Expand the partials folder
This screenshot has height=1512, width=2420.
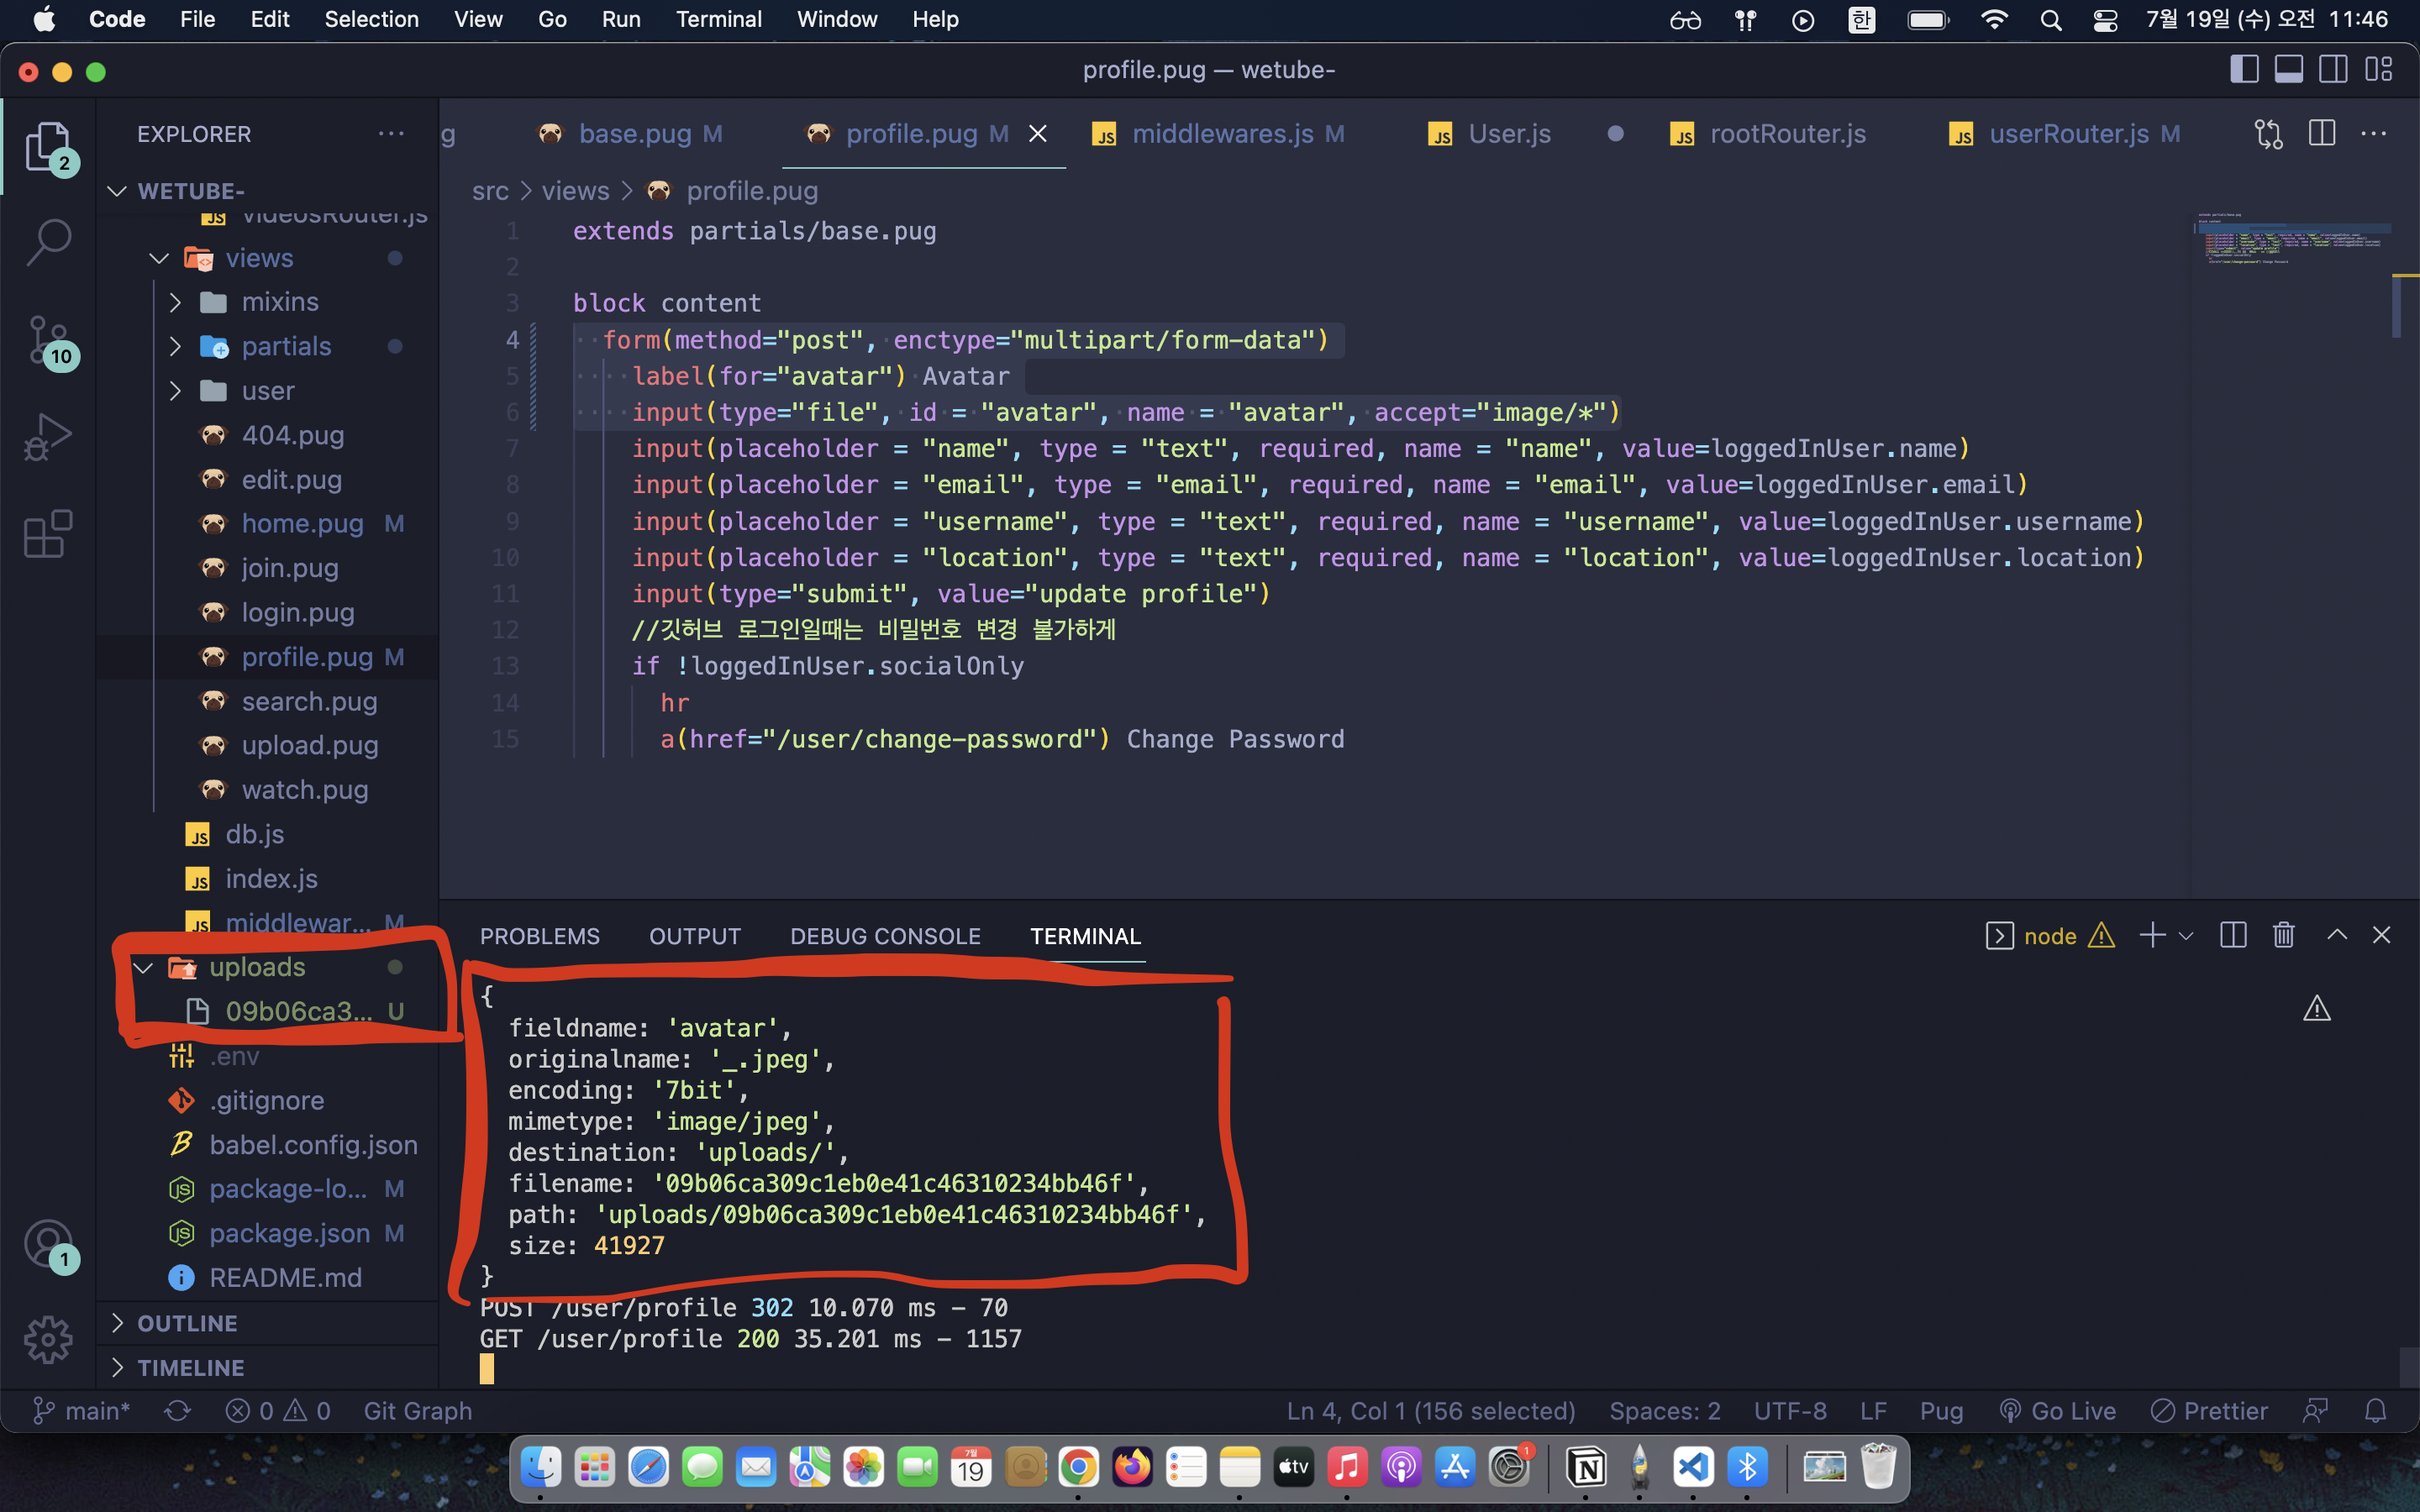176,346
